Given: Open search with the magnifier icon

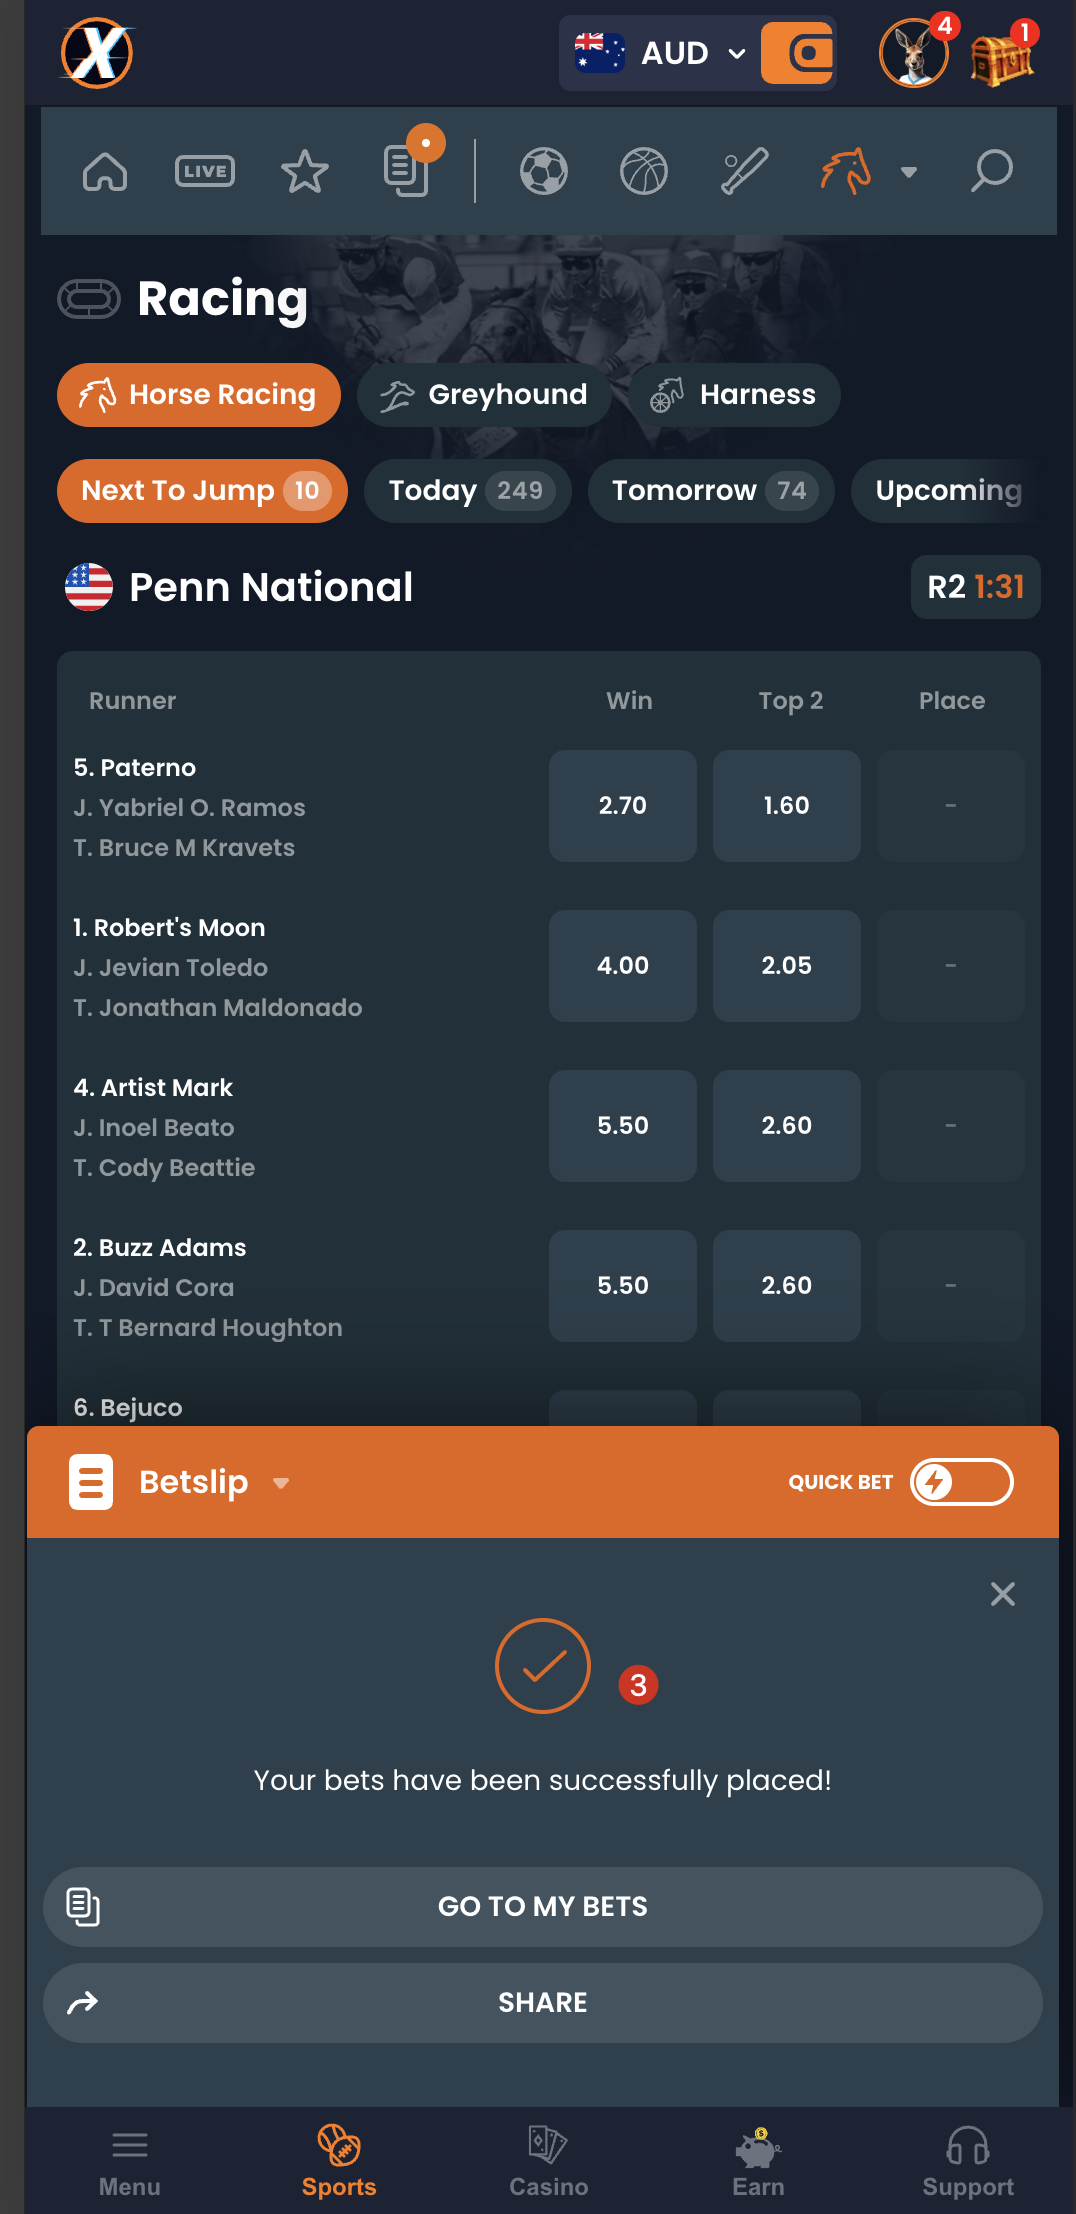Looking at the screenshot, I should pos(991,170).
